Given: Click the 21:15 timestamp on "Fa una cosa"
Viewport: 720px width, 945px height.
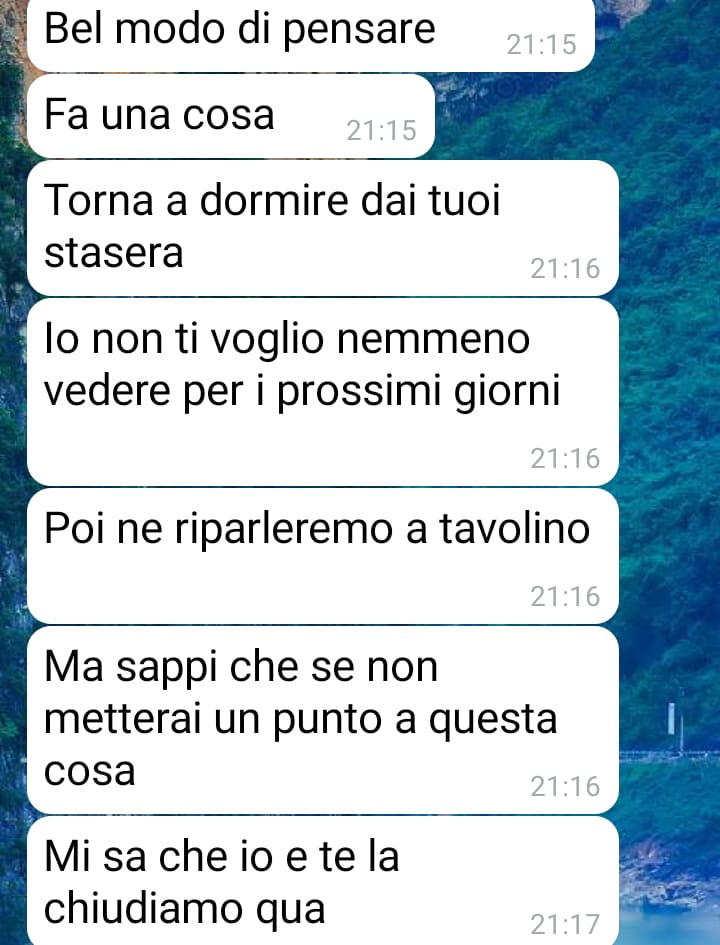Looking at the screenshot, I should coord(381,131).
